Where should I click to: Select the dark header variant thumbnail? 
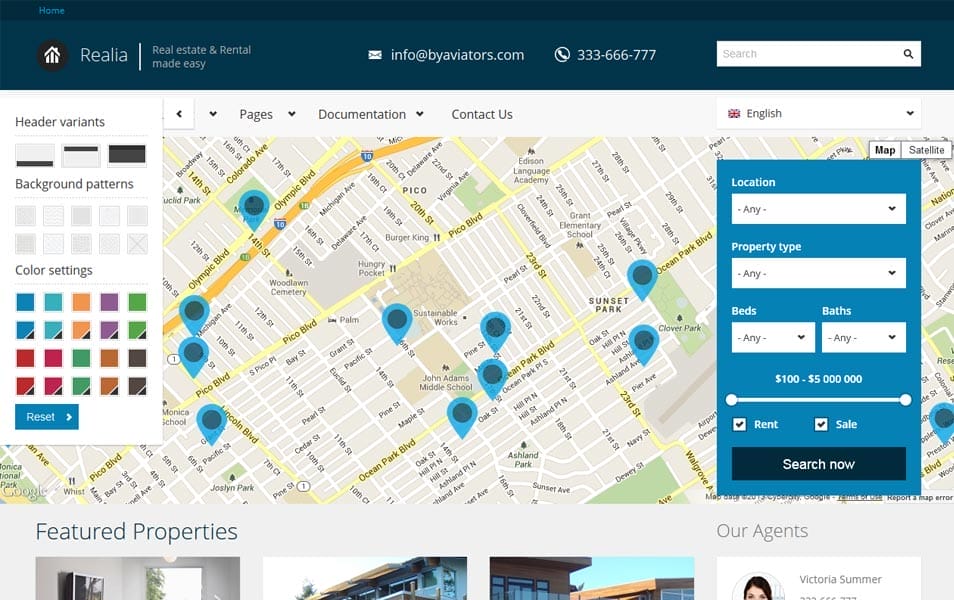click(127, 155)
